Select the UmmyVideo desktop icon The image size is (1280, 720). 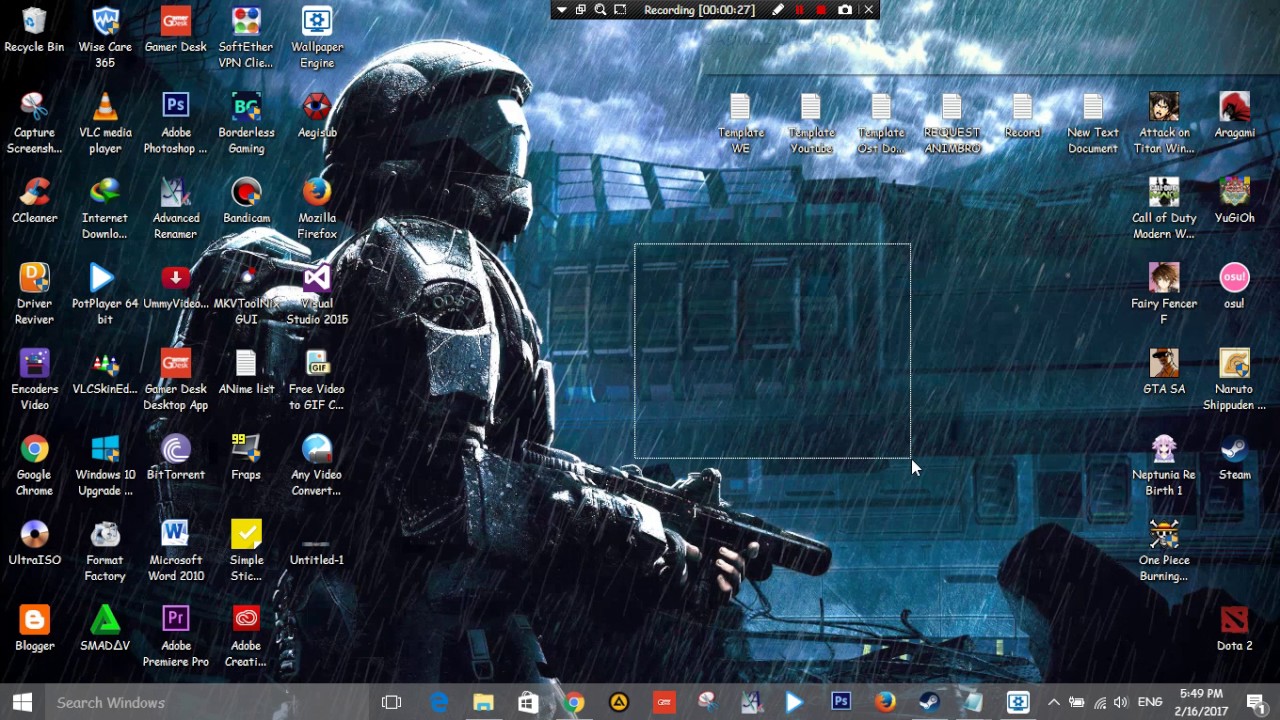176,286
